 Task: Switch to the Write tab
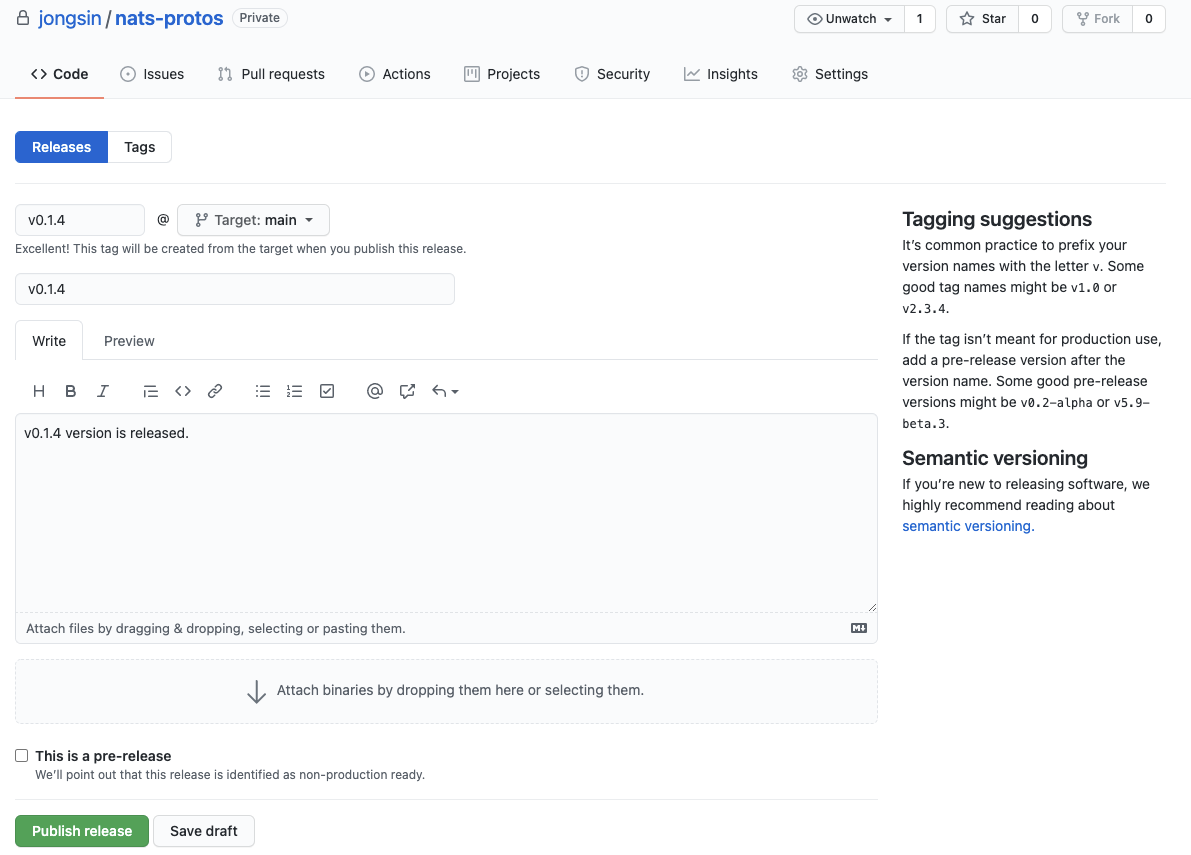point(49,341)
